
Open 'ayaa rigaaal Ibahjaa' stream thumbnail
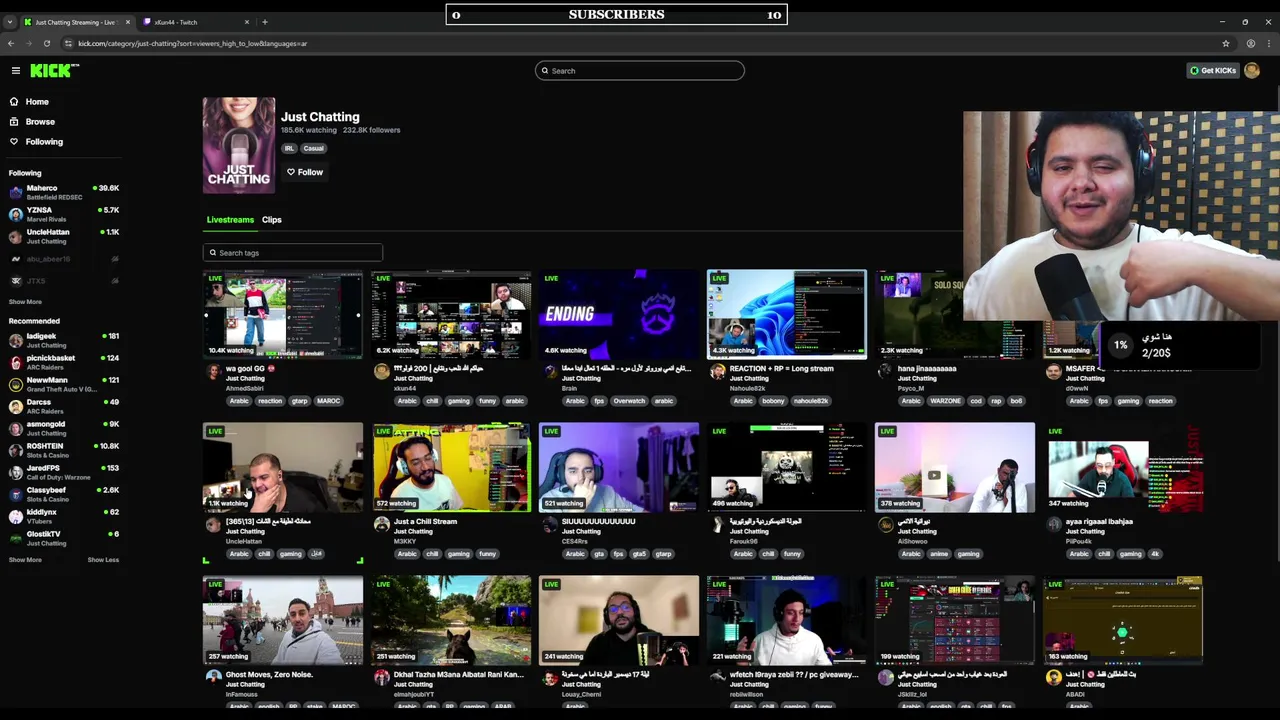coord(1123,467)
